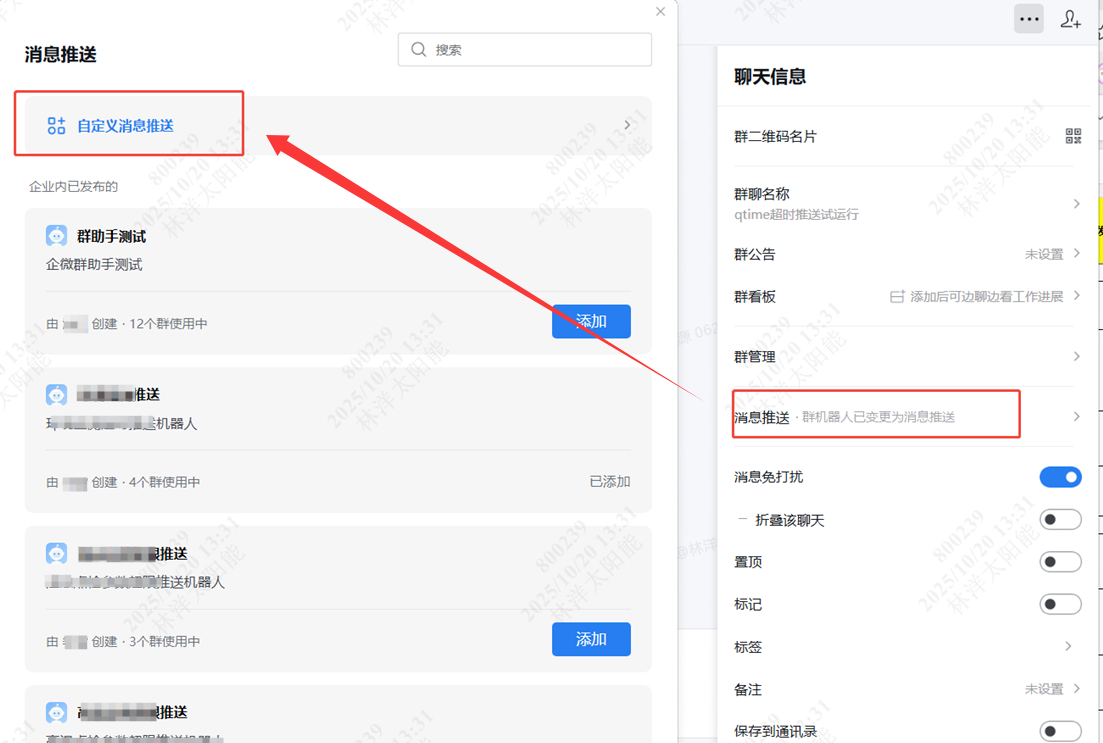Click 3个群使用中 usage text
Screen dimensions: 1103x743
165,642
